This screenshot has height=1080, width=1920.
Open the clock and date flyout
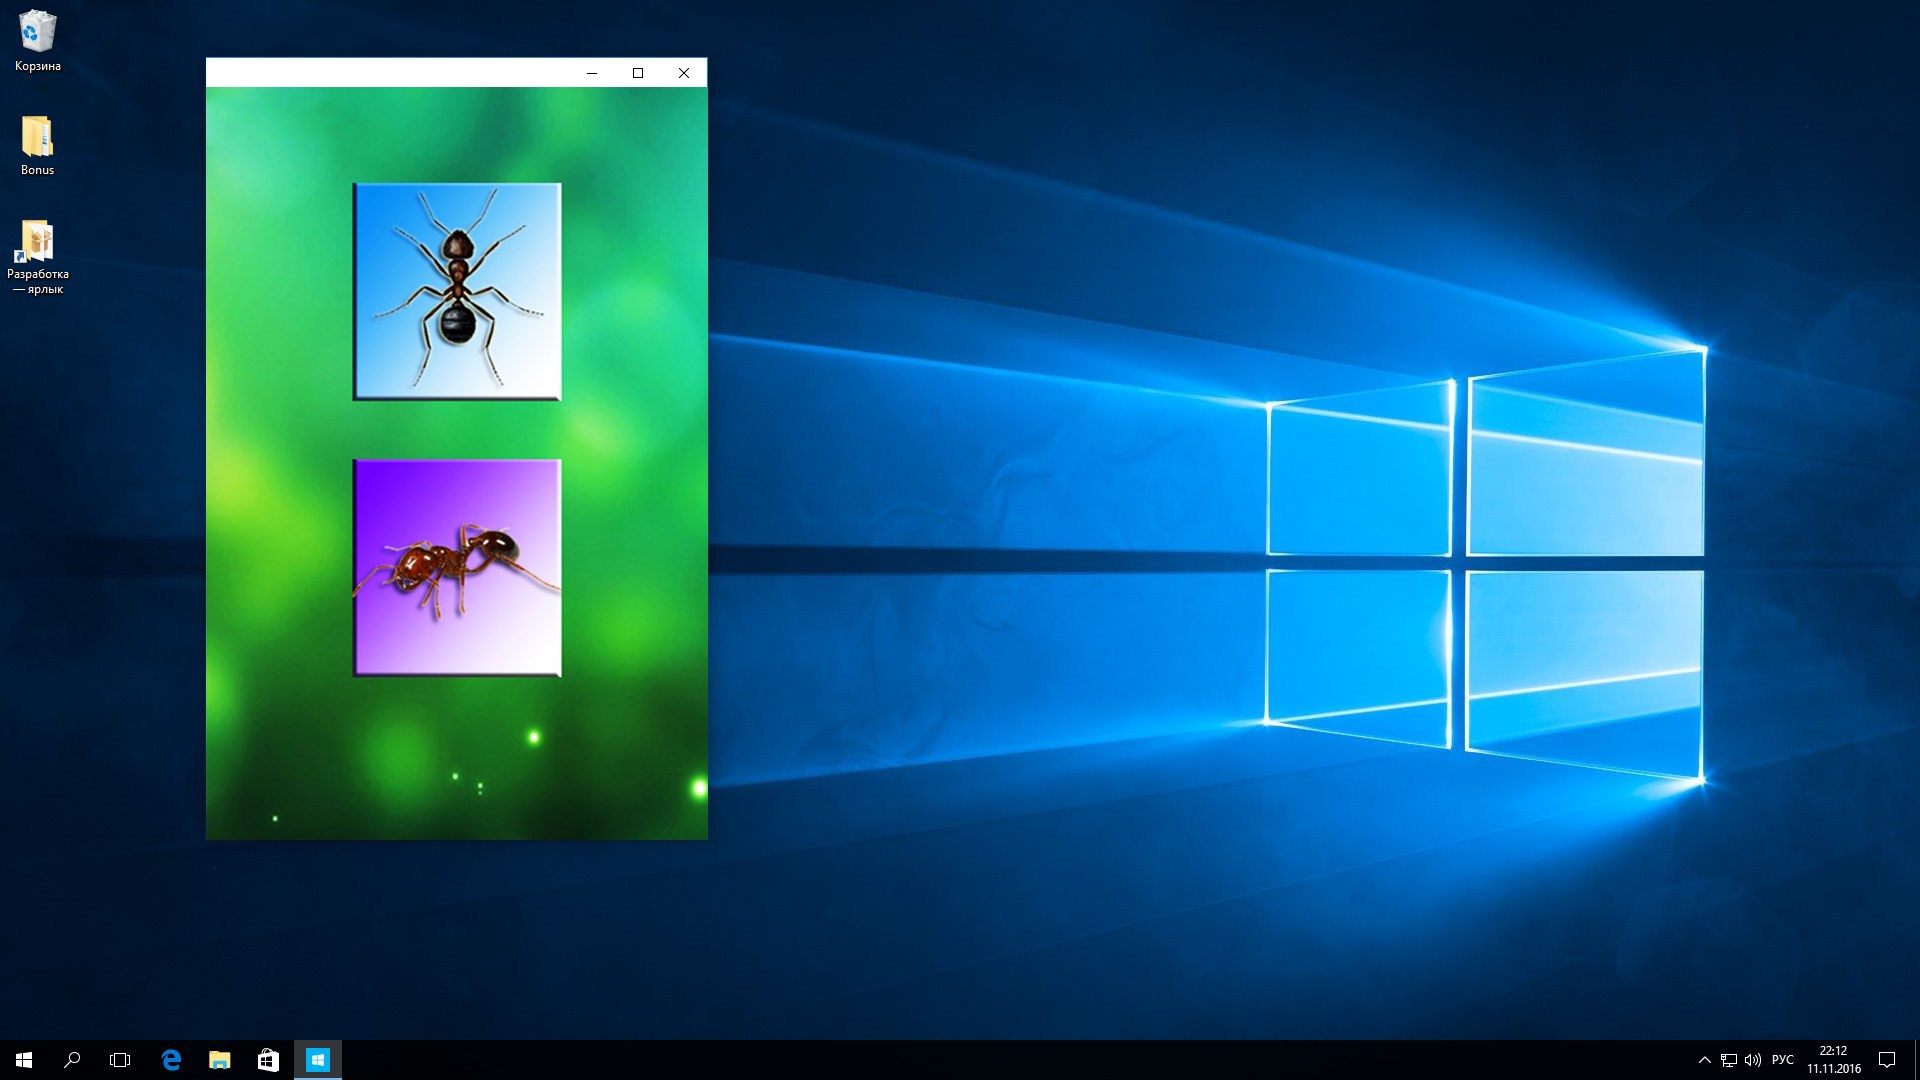[1833, 1060]
